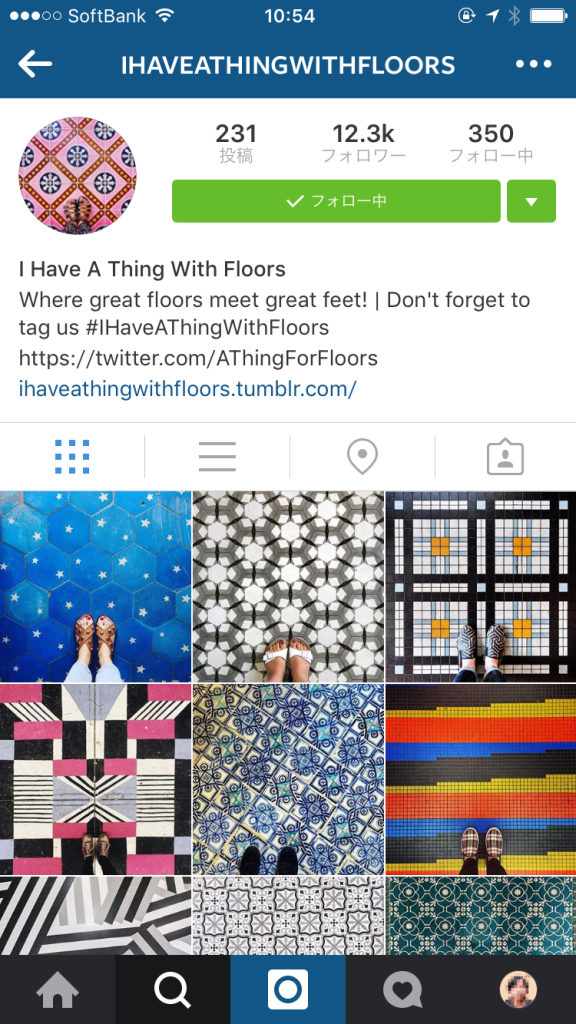Open the red yellow blue striped floor photo

tap(481, 779)
